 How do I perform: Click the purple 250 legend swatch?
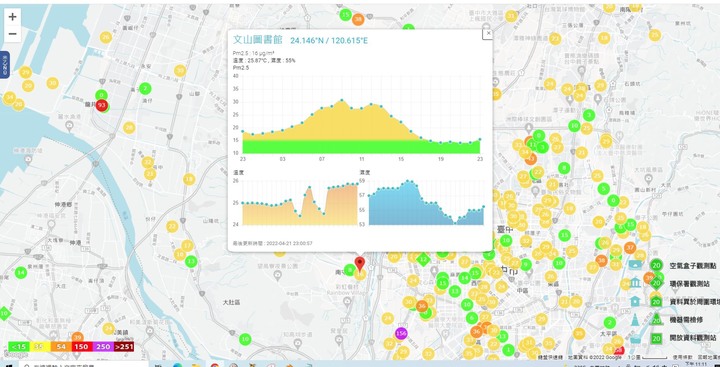pos(102,346)
